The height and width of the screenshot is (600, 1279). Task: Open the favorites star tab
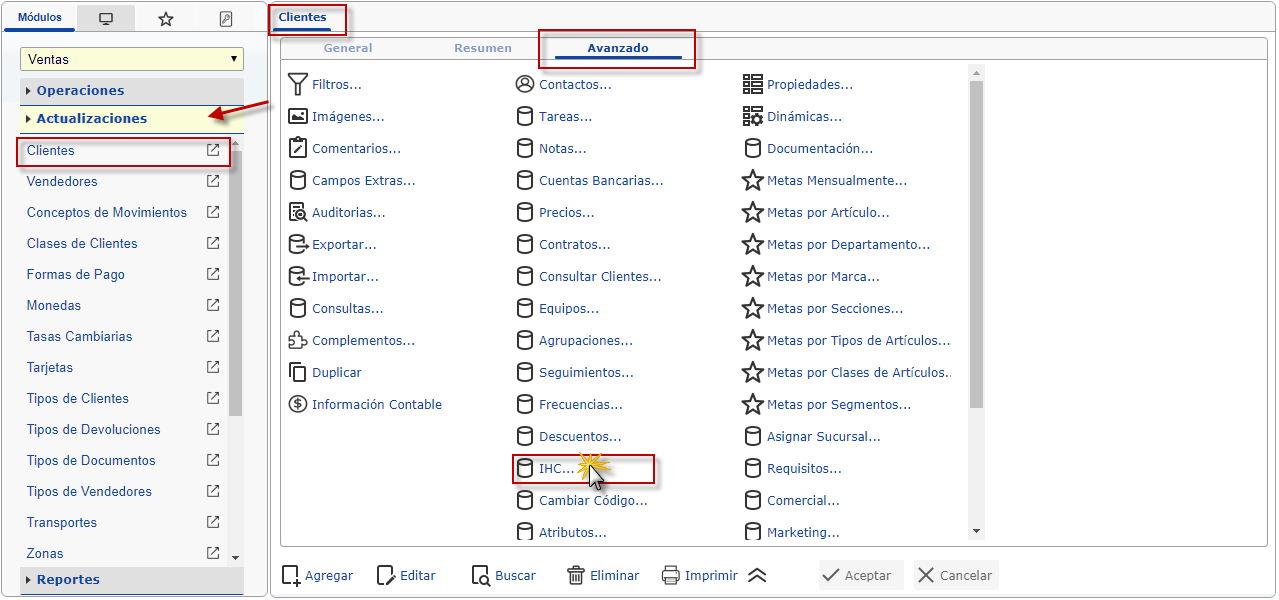166,19
